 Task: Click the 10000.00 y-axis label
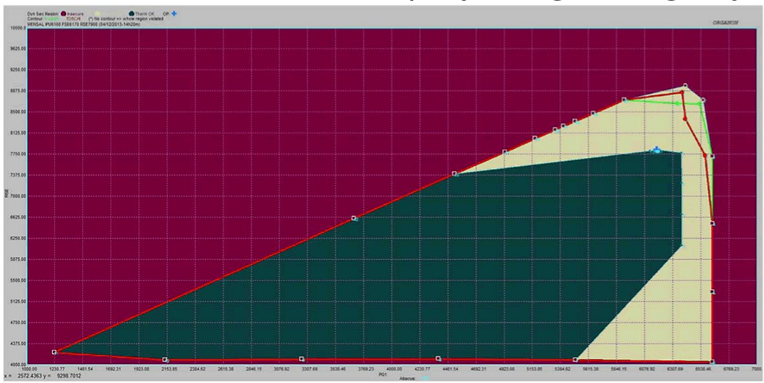pos(18,28)
